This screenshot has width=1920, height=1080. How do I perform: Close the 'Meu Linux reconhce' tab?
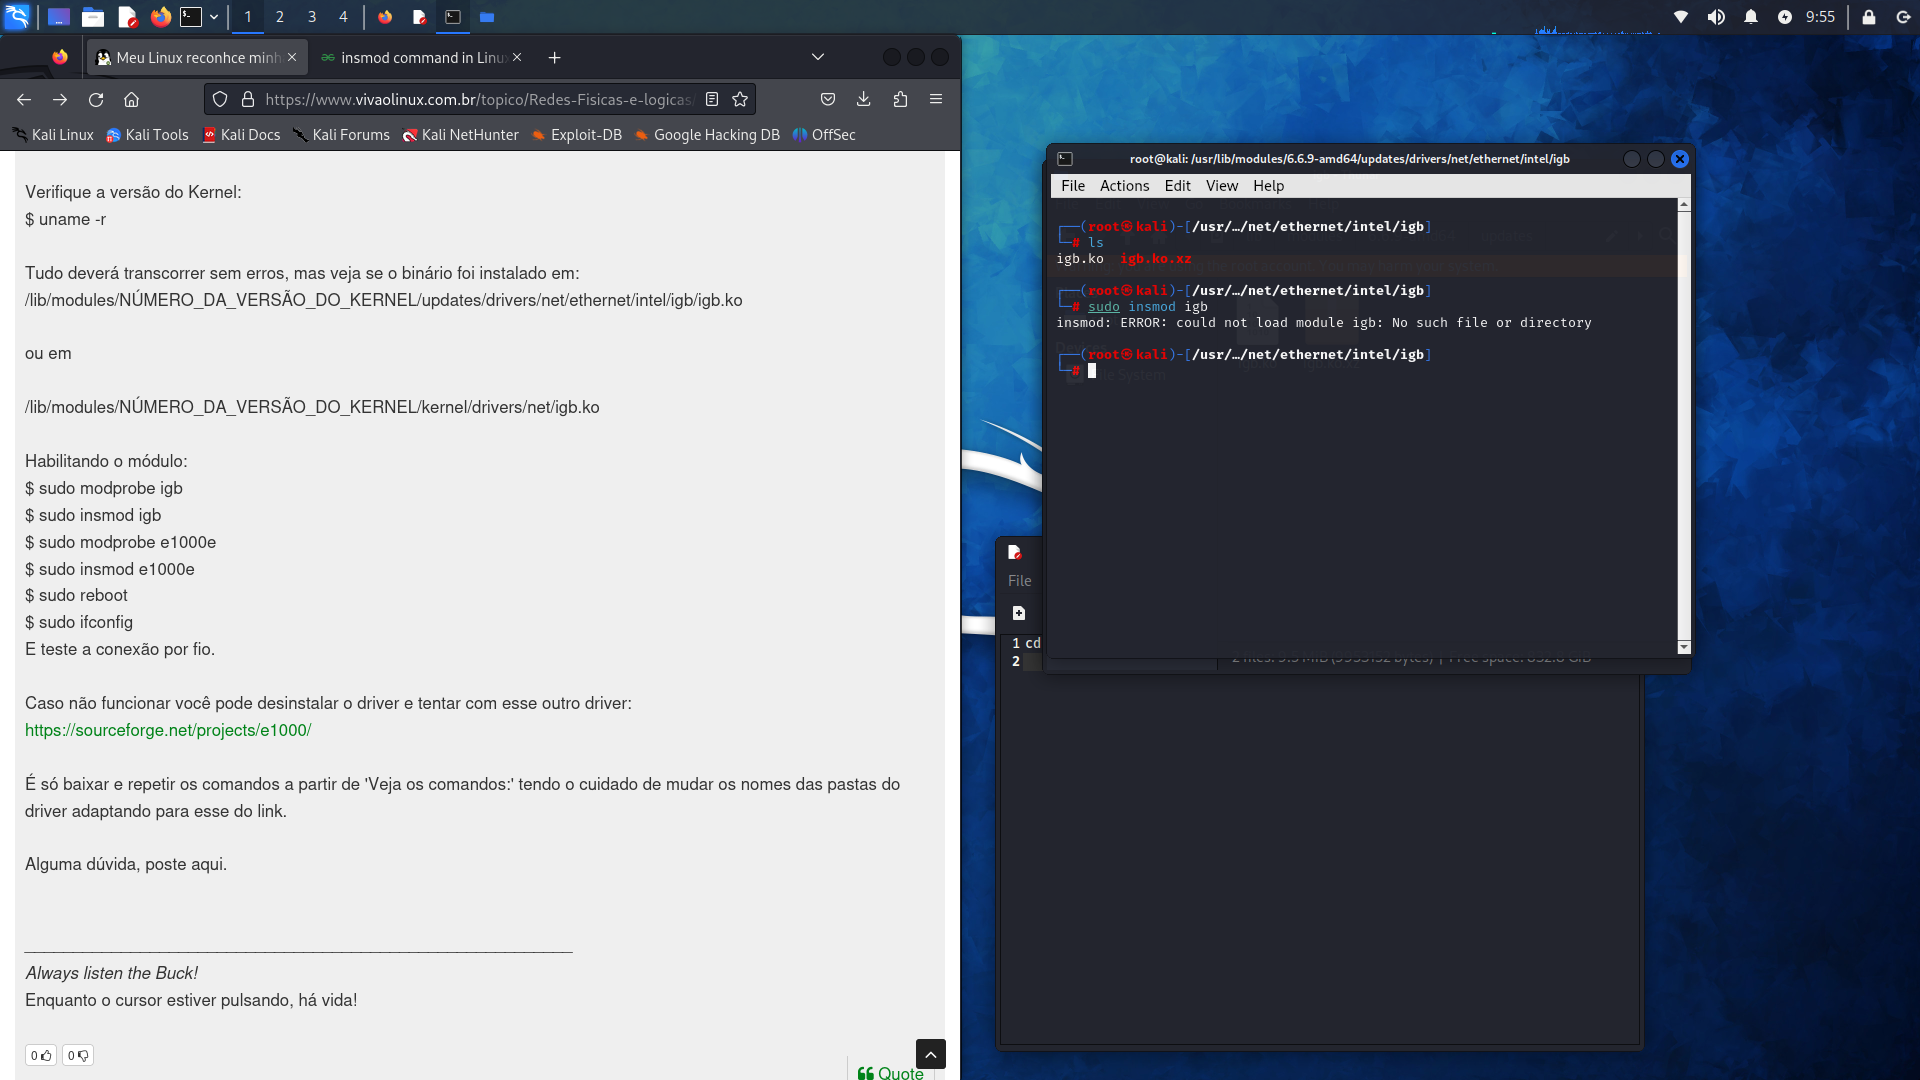click(x=292, y=58)
